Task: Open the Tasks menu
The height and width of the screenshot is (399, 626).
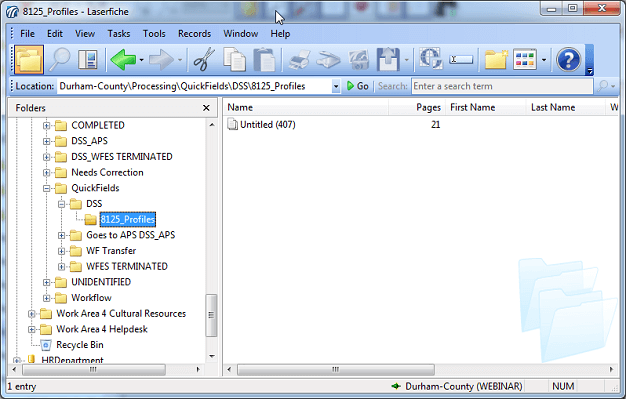Action: pos(119,34)
